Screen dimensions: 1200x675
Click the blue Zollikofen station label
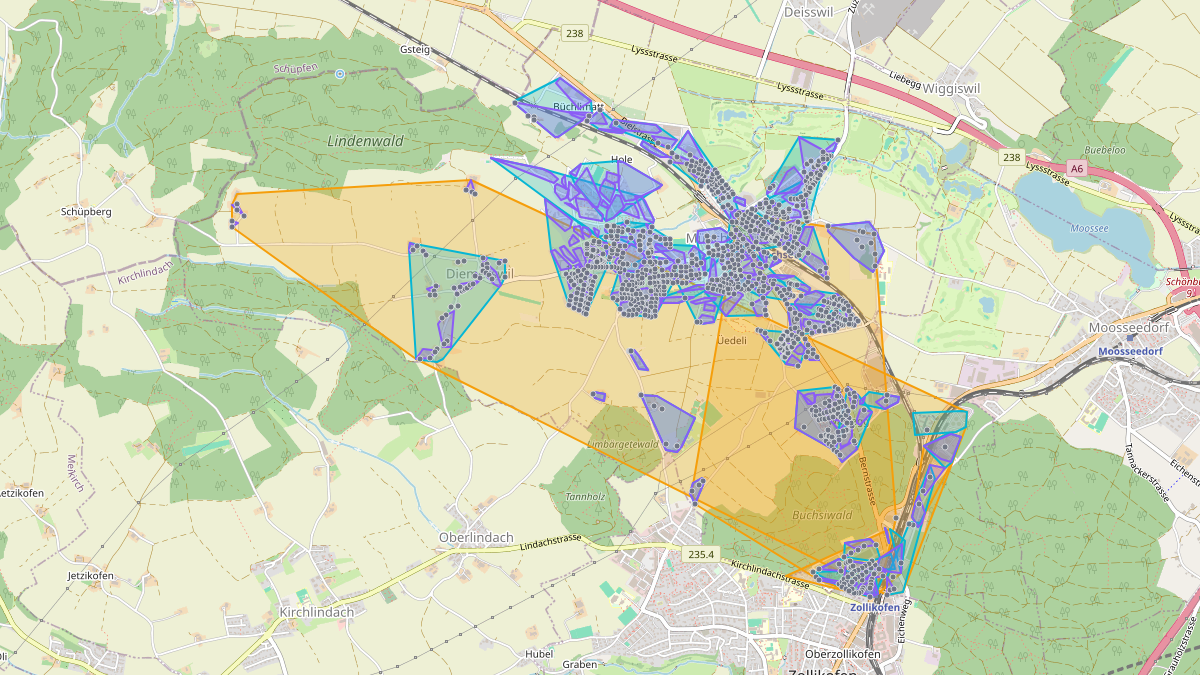point(875,607)
